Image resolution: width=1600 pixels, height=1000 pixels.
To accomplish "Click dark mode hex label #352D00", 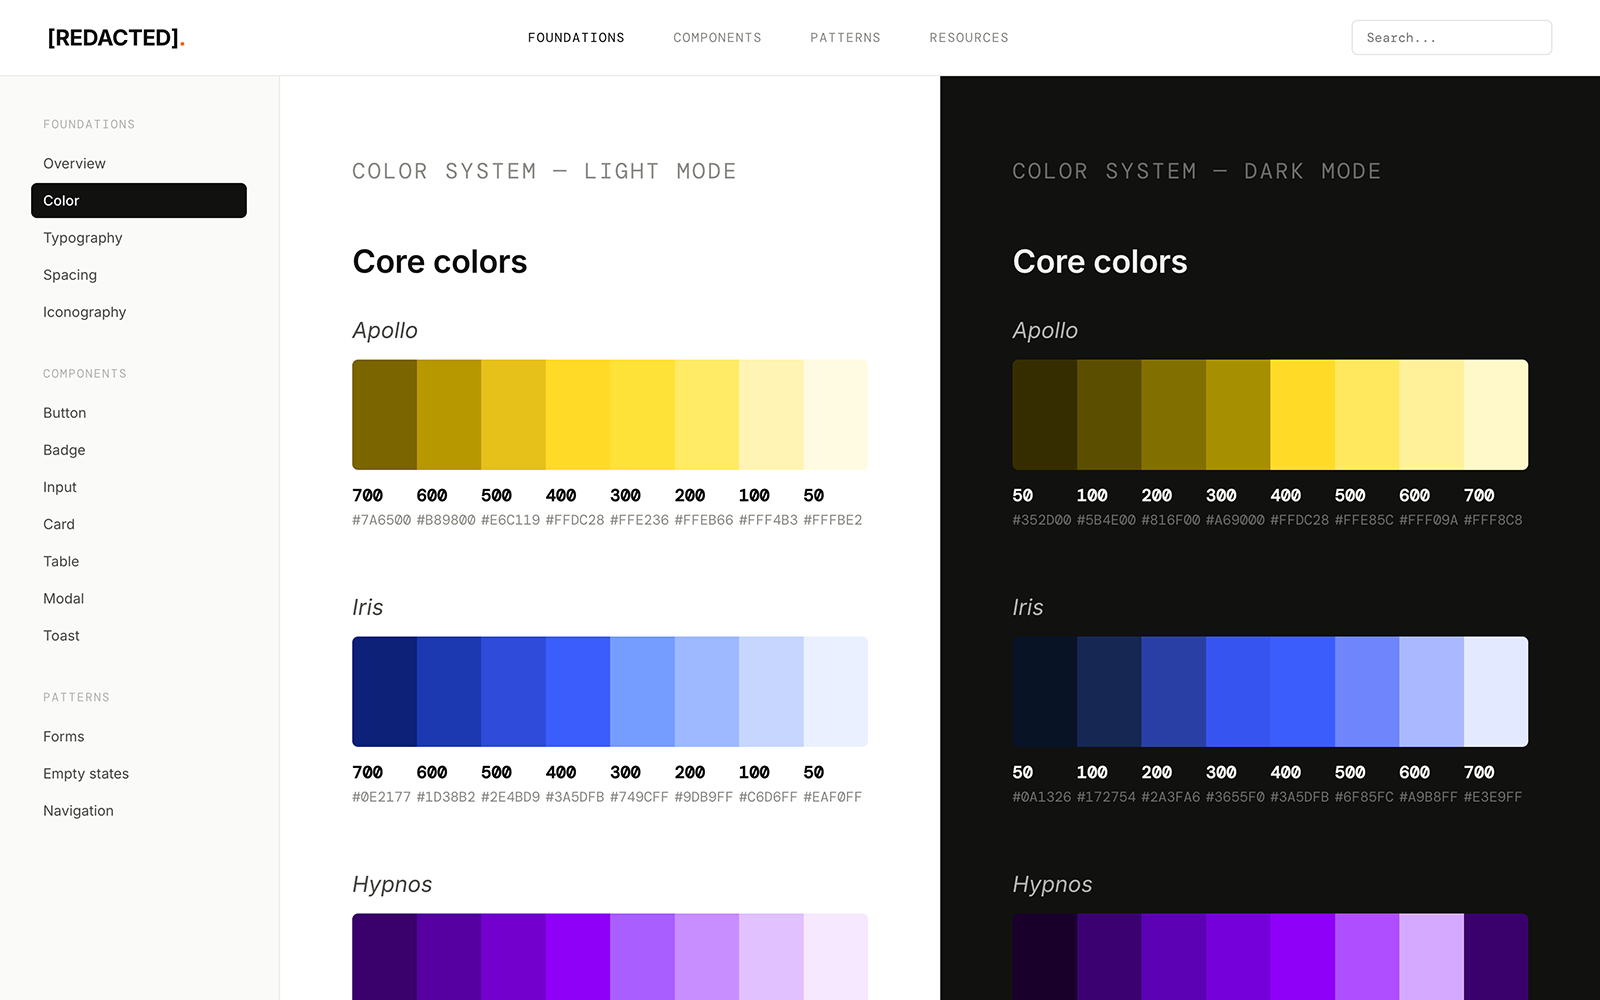I will [x=1042, y=520].
